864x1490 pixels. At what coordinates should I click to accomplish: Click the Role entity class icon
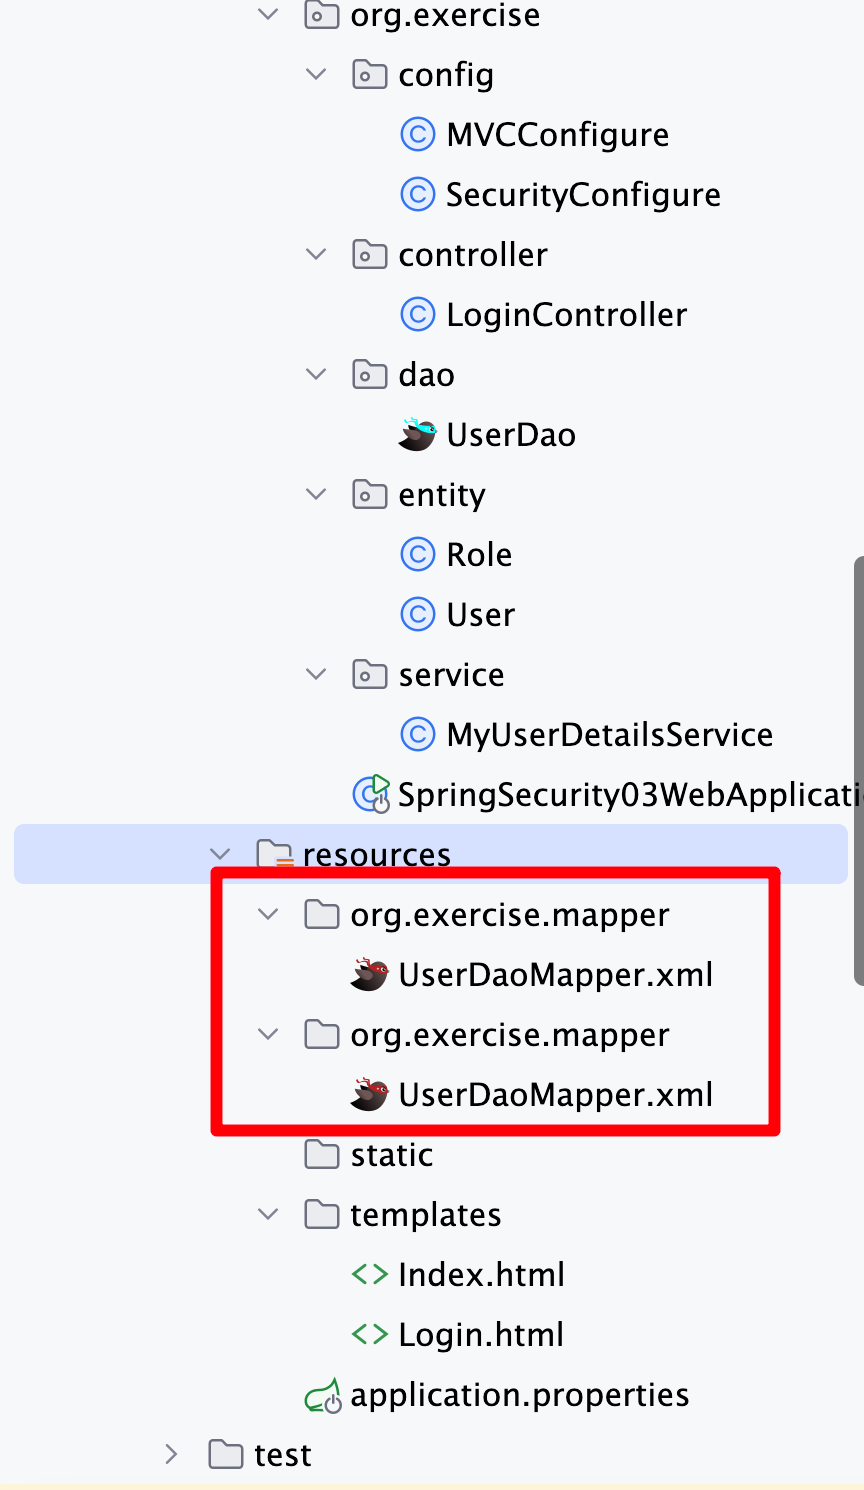[x=417, y=554]
